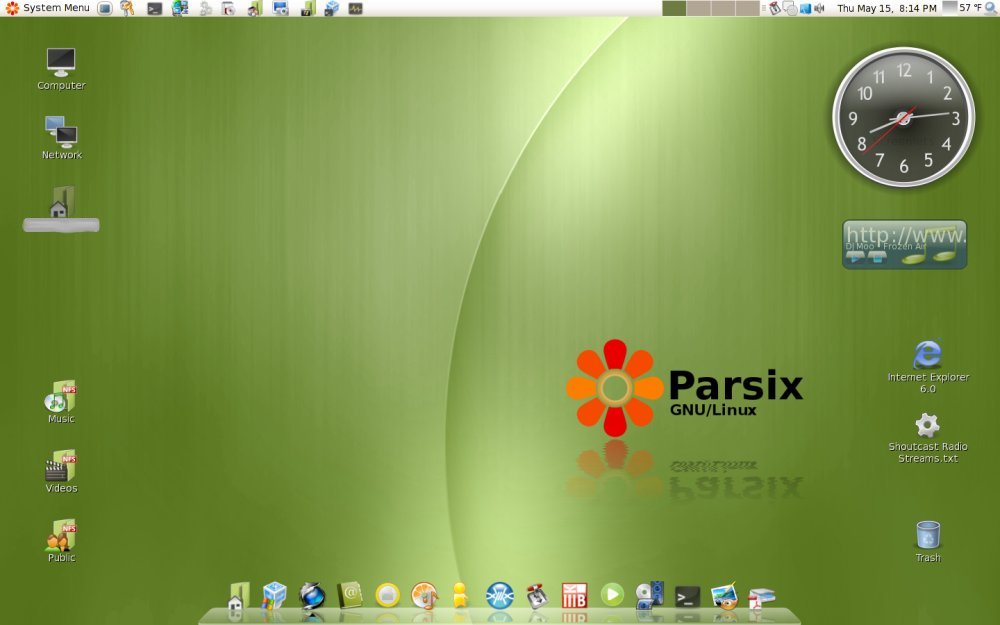Launch the Windows cube icon in the dock
Image resolution: width=1000 pixels, height=625 pixels.
click(274, 596)
